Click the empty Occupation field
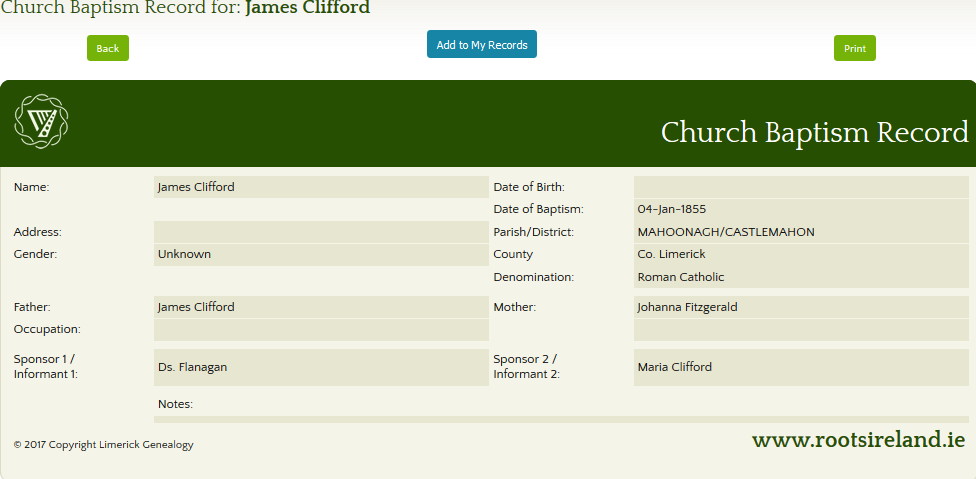The height and width of the screenshot is (479, 976). point(321,329)
